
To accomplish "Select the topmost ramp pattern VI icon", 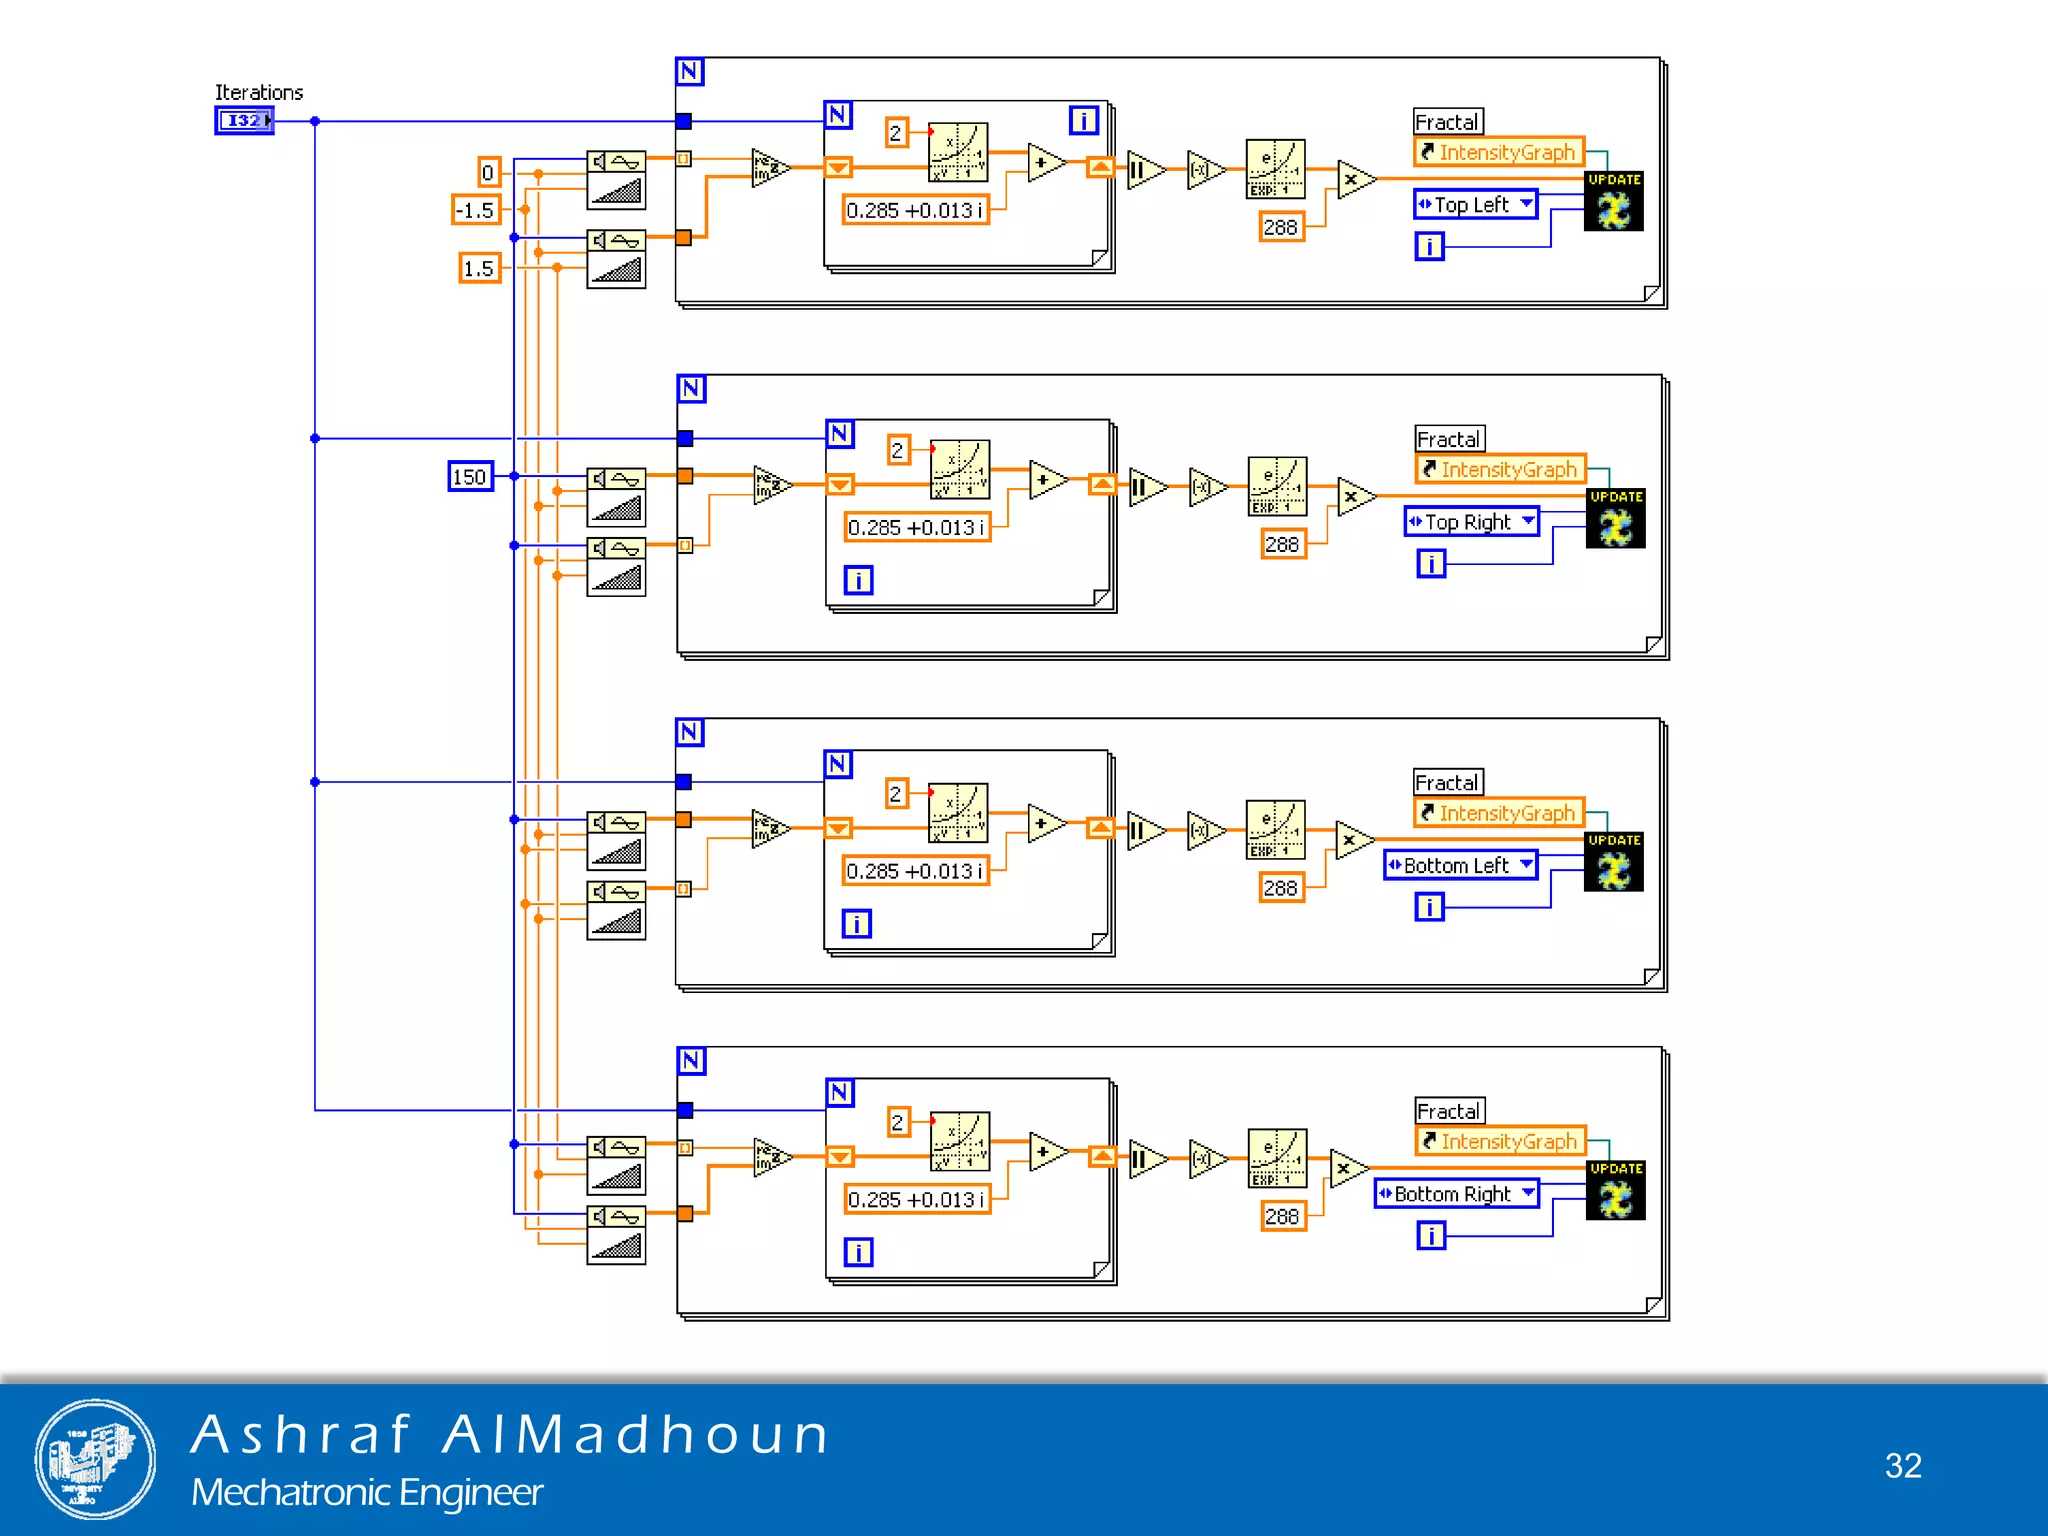I will [x=616, y=178].
